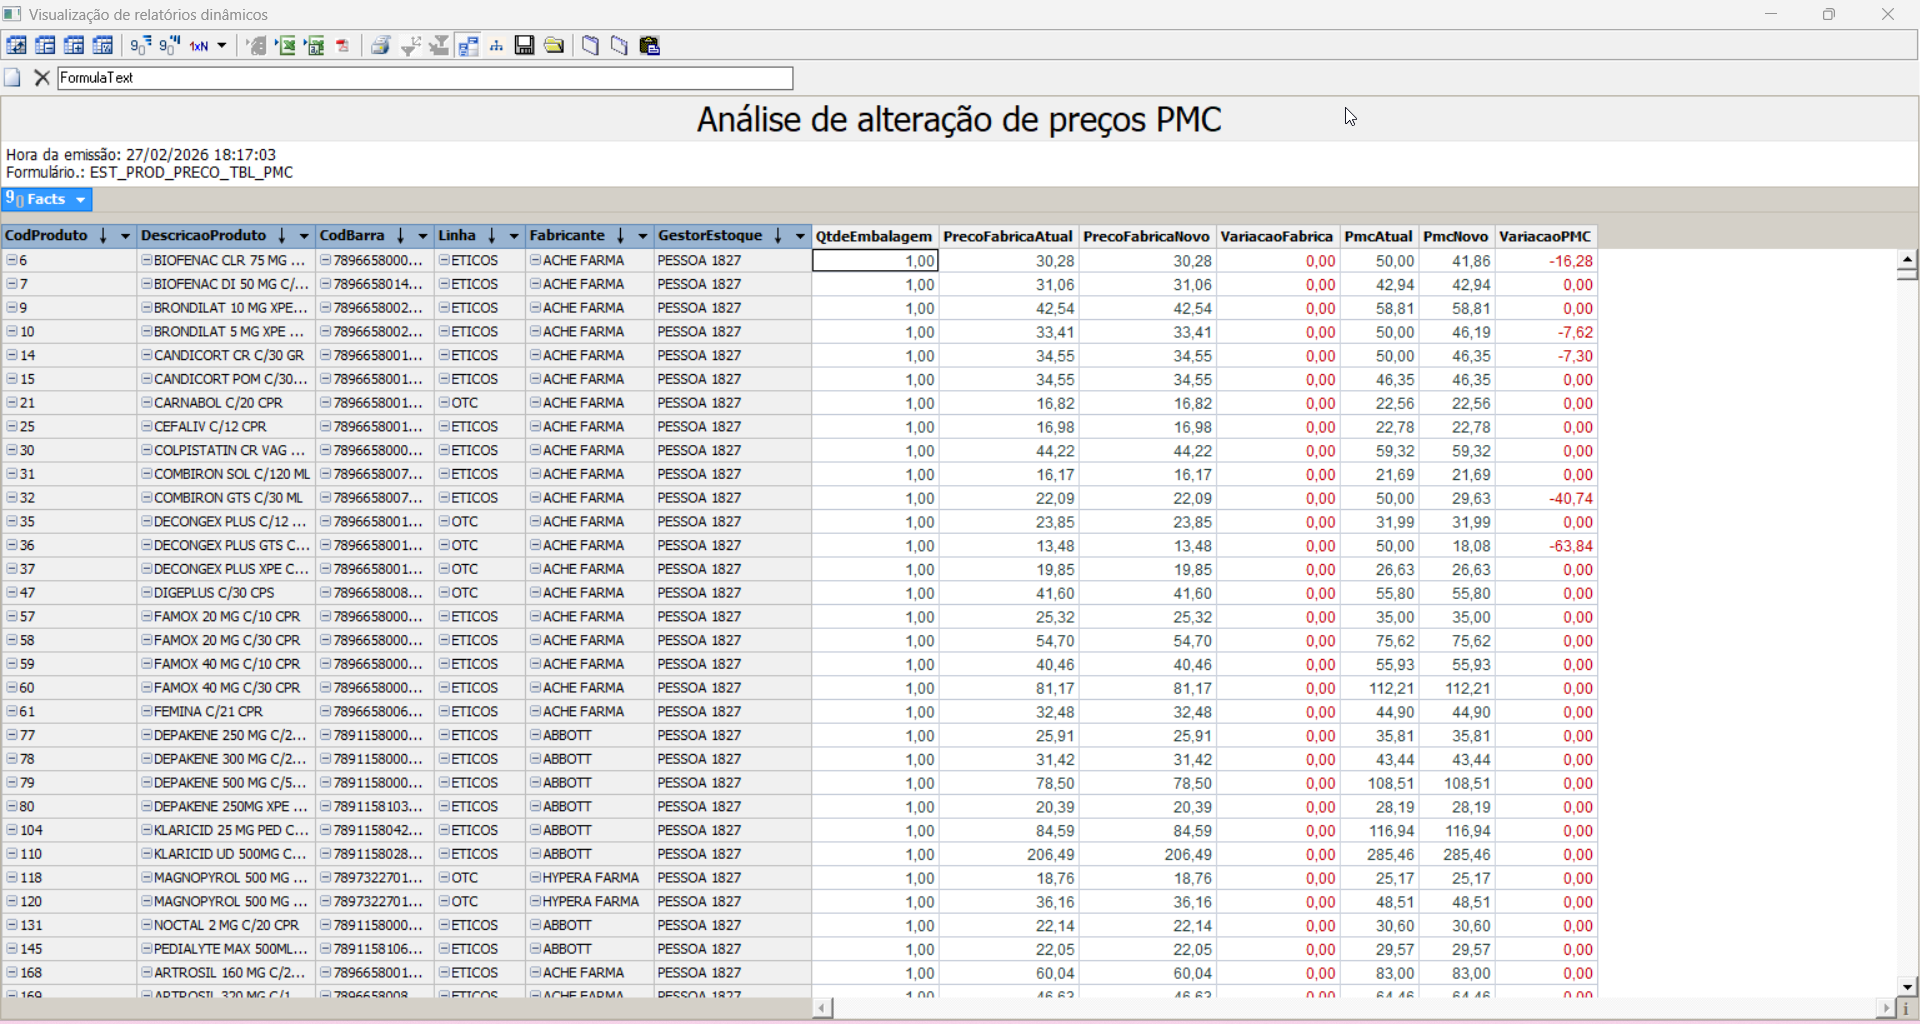Click the 1xN toolbar icon
Viewport: 1920px width, 1024px height.
(x=200, y=46)
